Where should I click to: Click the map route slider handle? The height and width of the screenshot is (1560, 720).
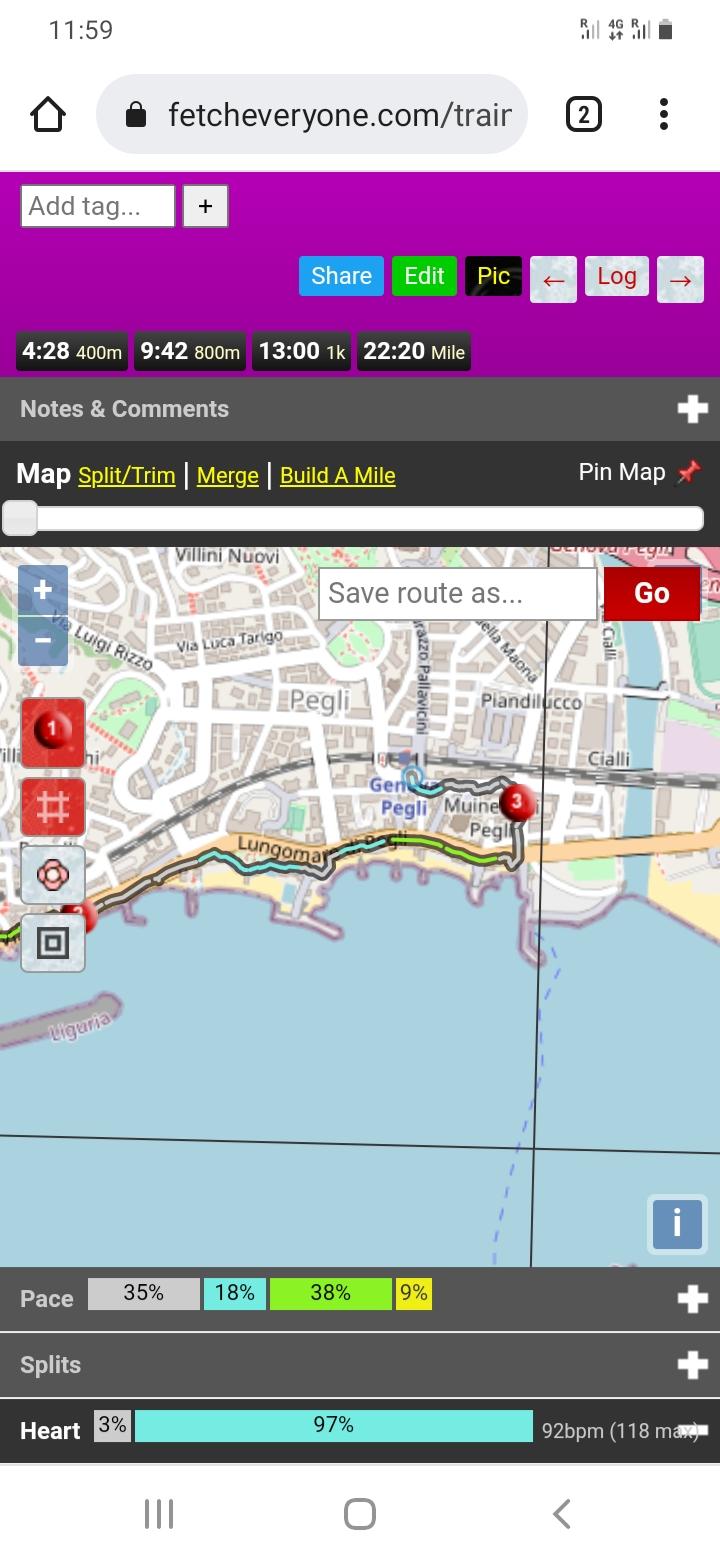20,518
